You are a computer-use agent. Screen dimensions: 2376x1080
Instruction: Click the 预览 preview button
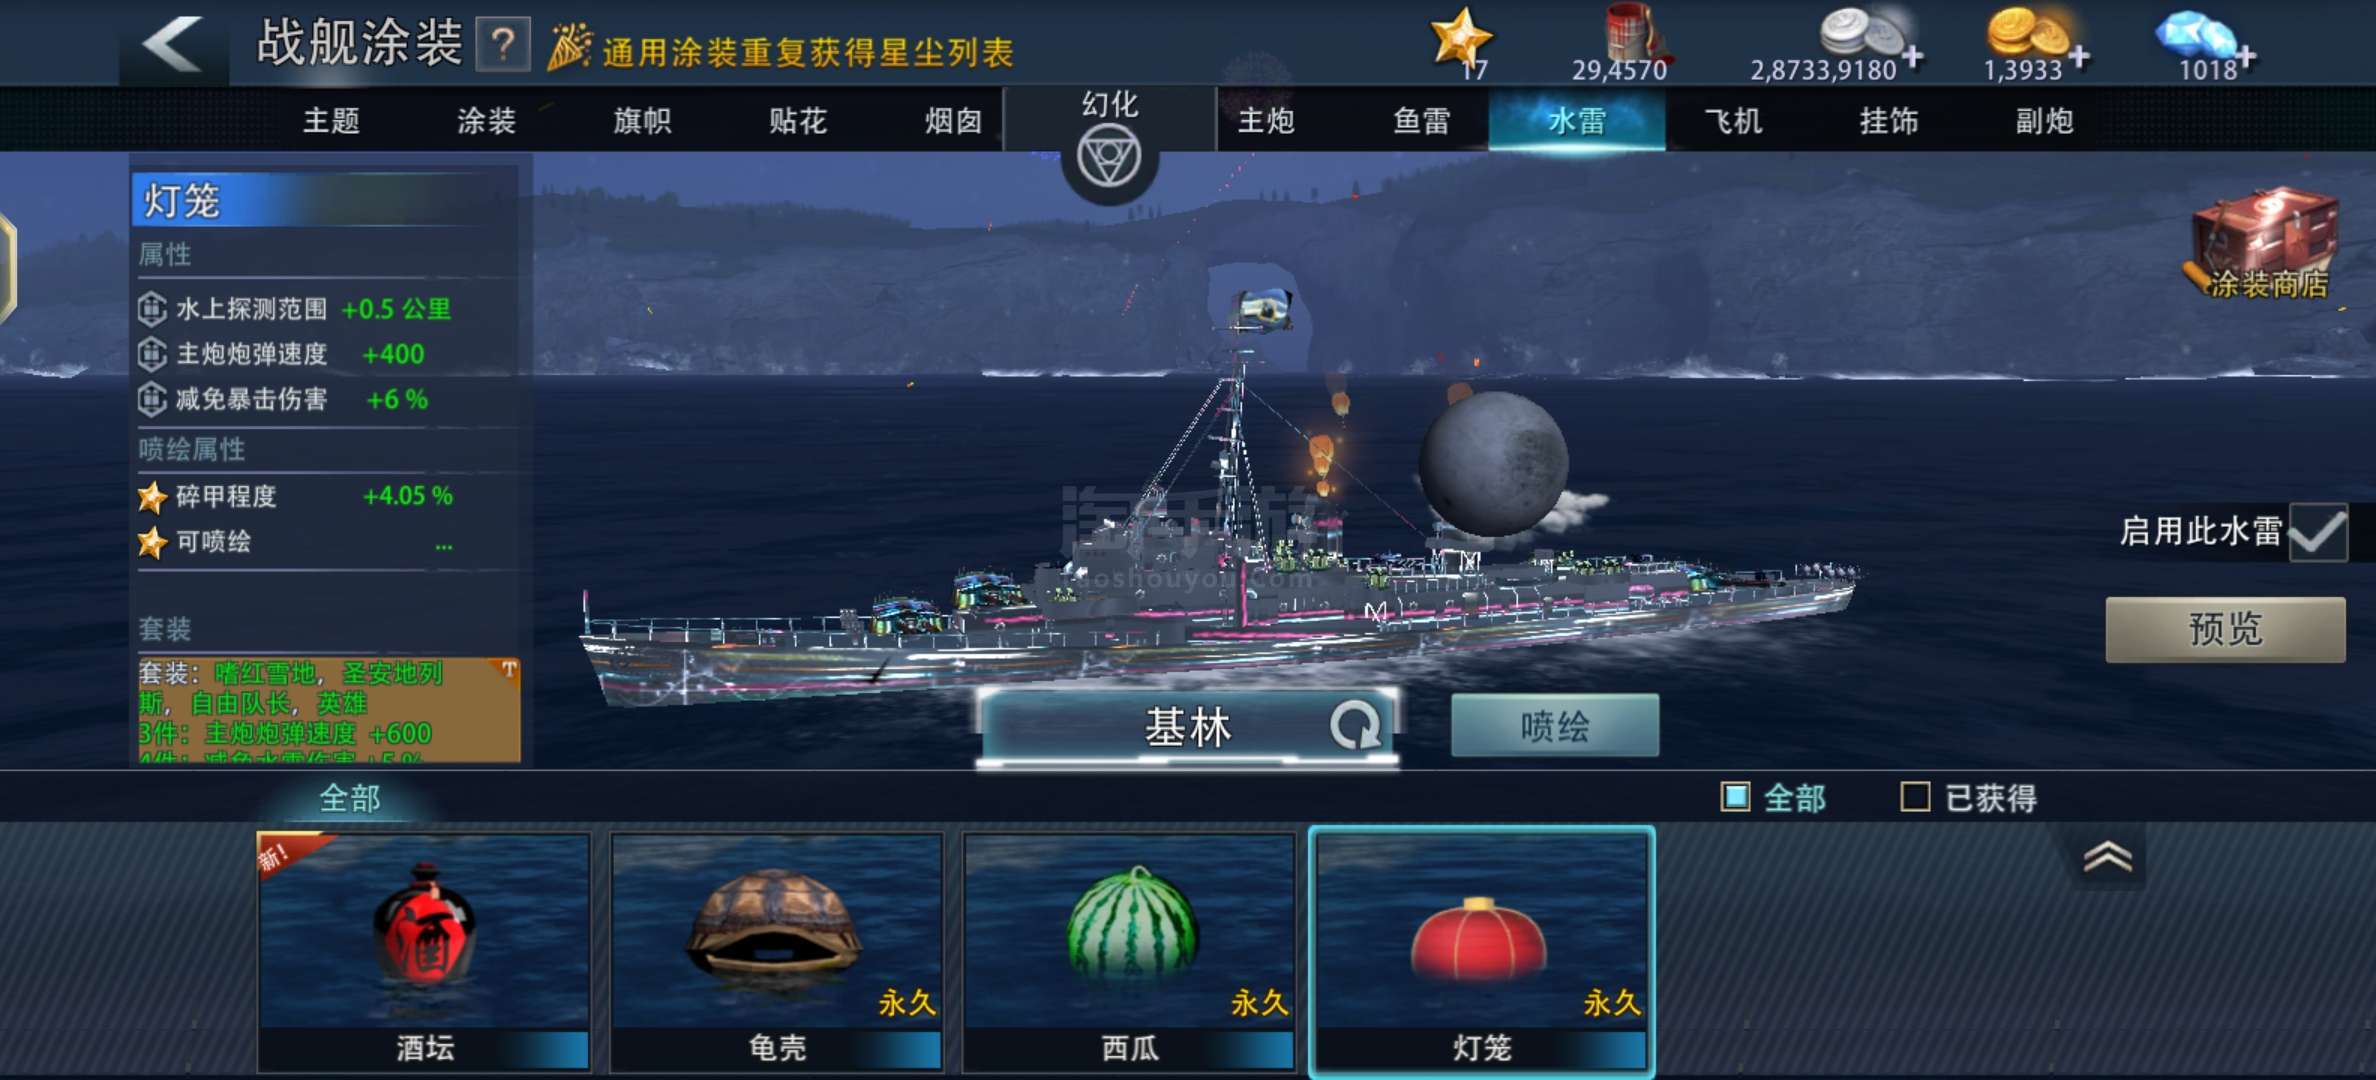coord(2225,629)
